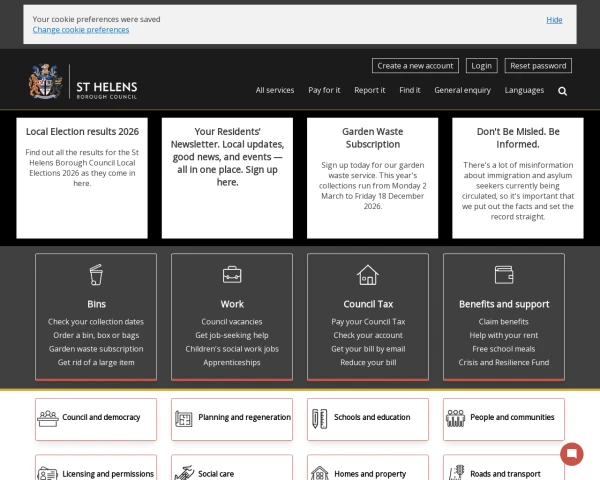This screenshot has height=480, width=600.
Task: Select Order a bin, box or bags
Action: pos(96,335)
